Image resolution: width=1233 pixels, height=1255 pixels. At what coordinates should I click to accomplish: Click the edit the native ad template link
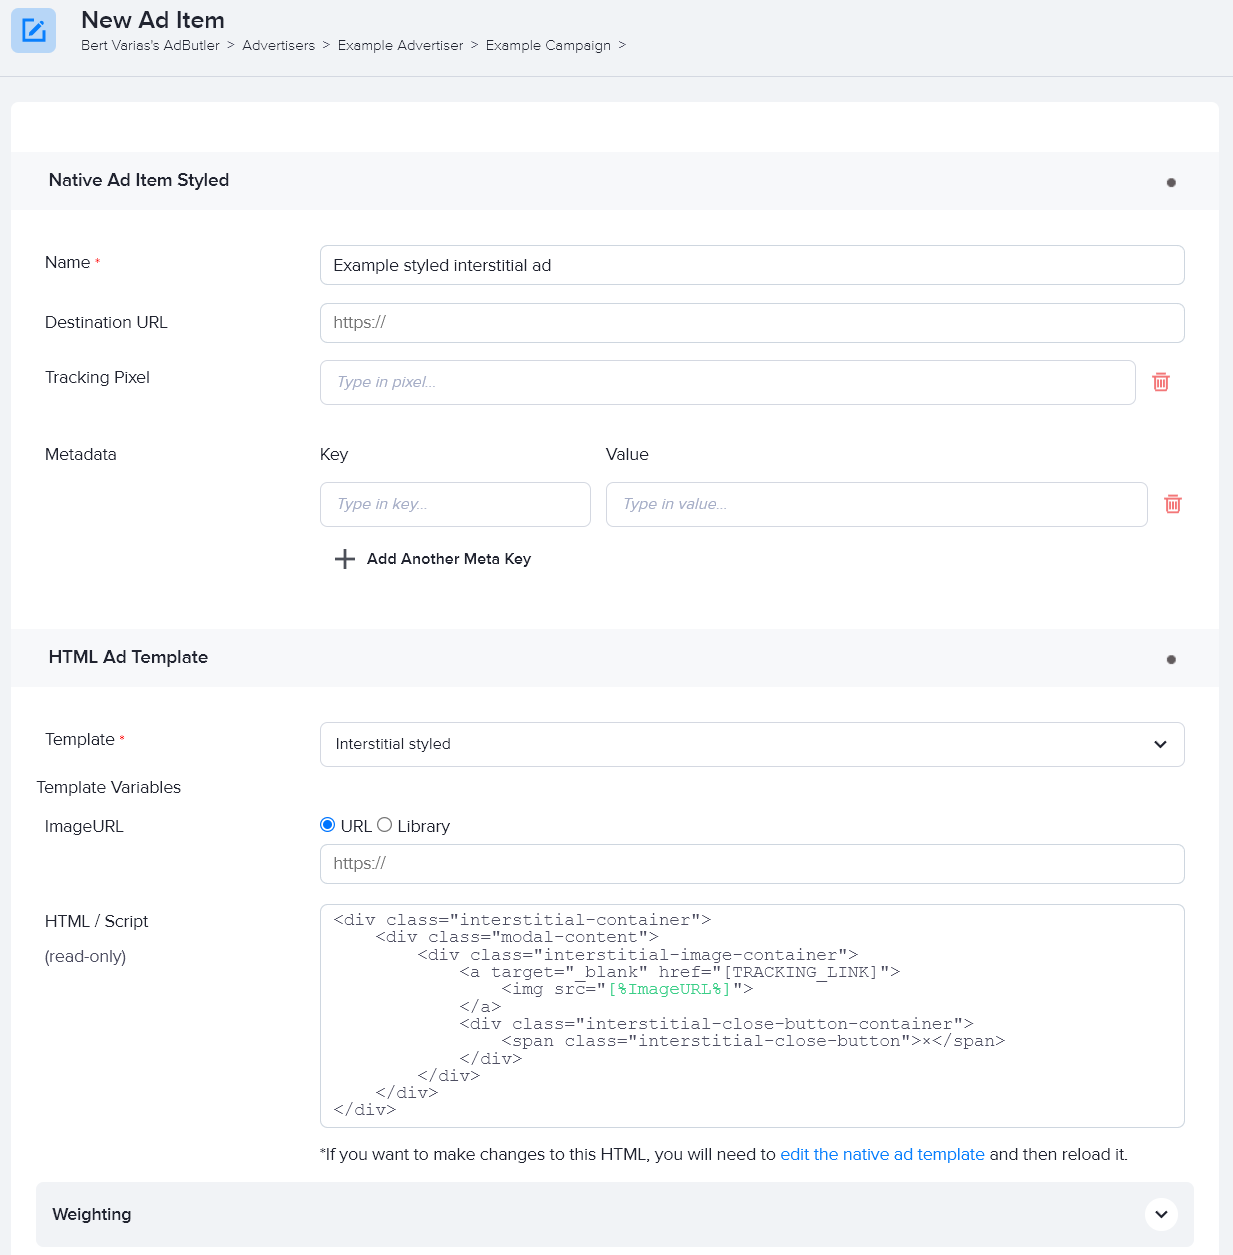(x=882, y=1154)
